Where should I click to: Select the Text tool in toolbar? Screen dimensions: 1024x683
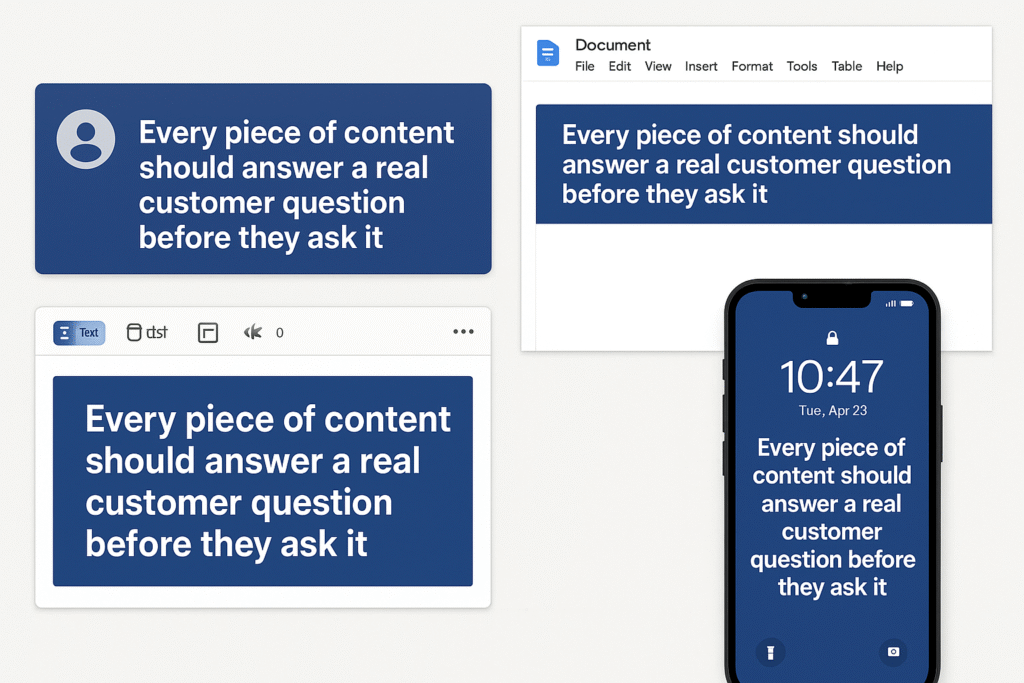pyautogui.click(x=79, y=333)
